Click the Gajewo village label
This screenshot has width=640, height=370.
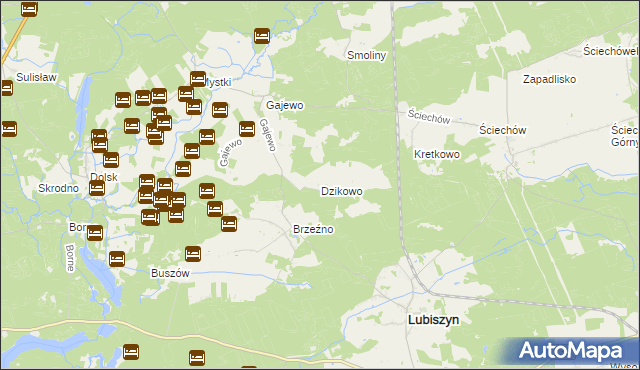(x=284, y=105)
